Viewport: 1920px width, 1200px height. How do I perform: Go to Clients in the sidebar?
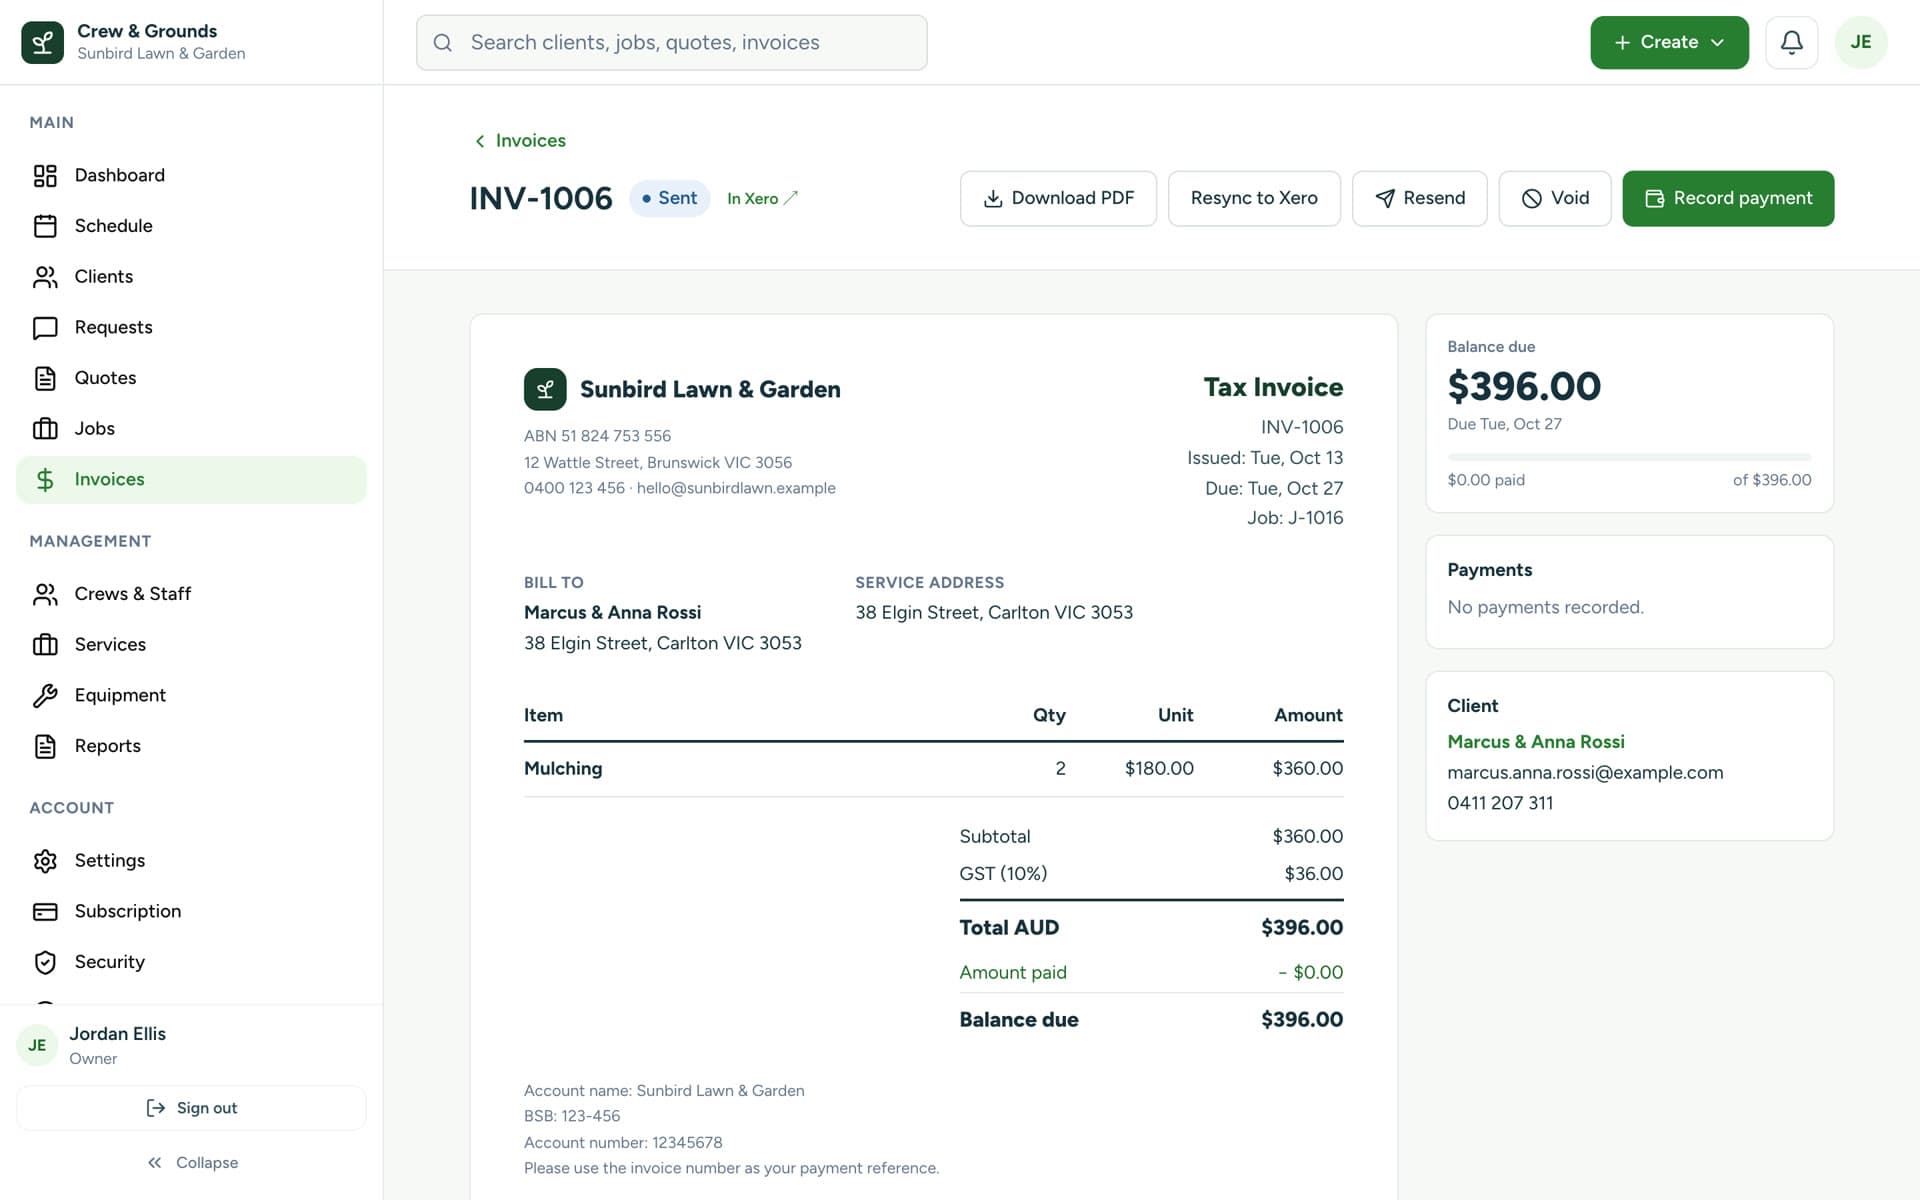[x=191, y=277]
